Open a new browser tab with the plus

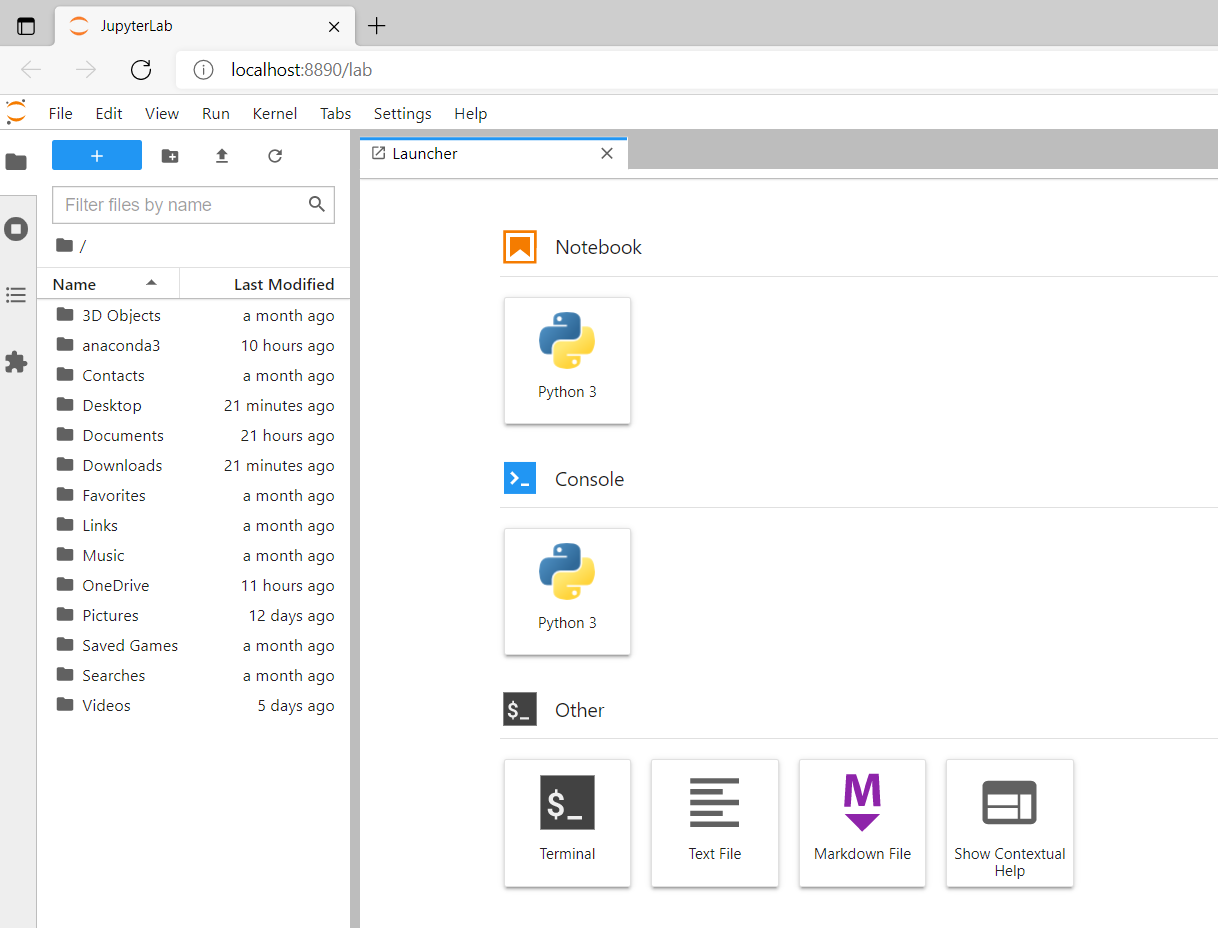tap(376, 27)
